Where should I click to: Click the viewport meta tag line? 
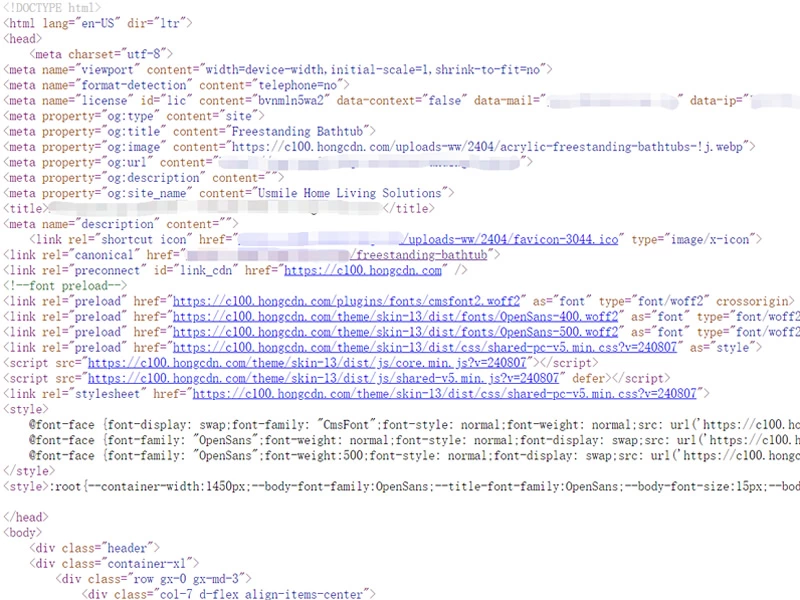tap(278, 69)
